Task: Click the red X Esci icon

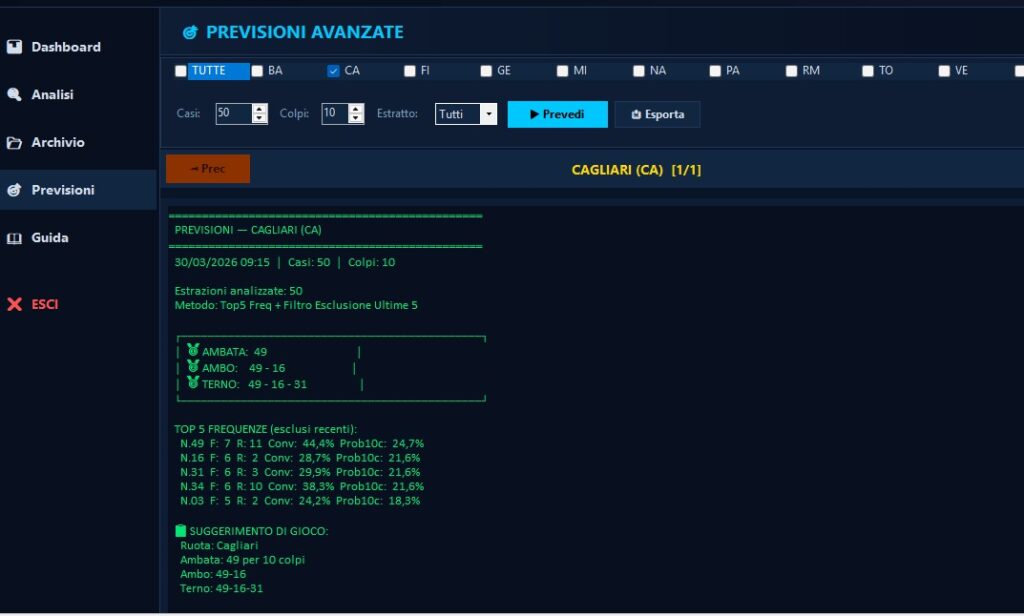Action: (14, 304)
